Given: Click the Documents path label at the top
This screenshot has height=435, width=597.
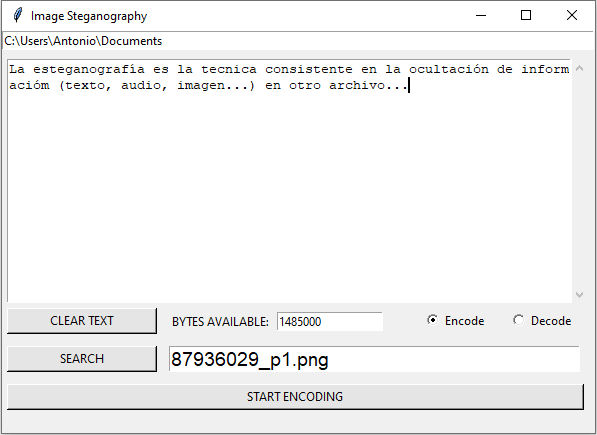Looking at the screenshot, I should (83, 41).
